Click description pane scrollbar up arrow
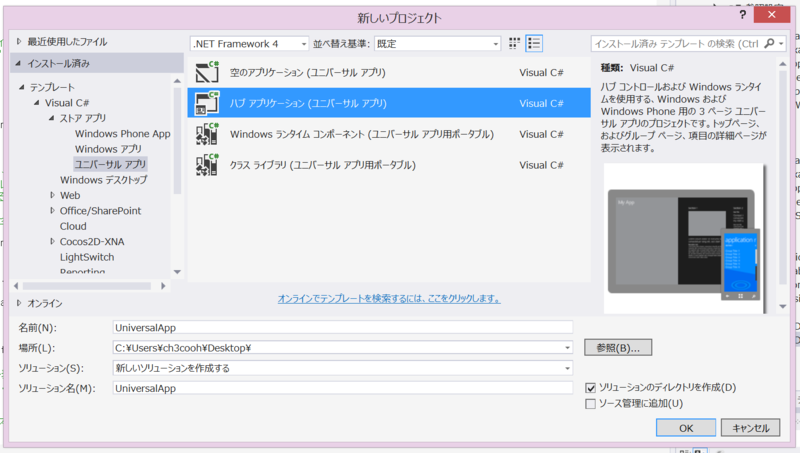Viewport: 800px width, 453px height. [x=783, y=64]
